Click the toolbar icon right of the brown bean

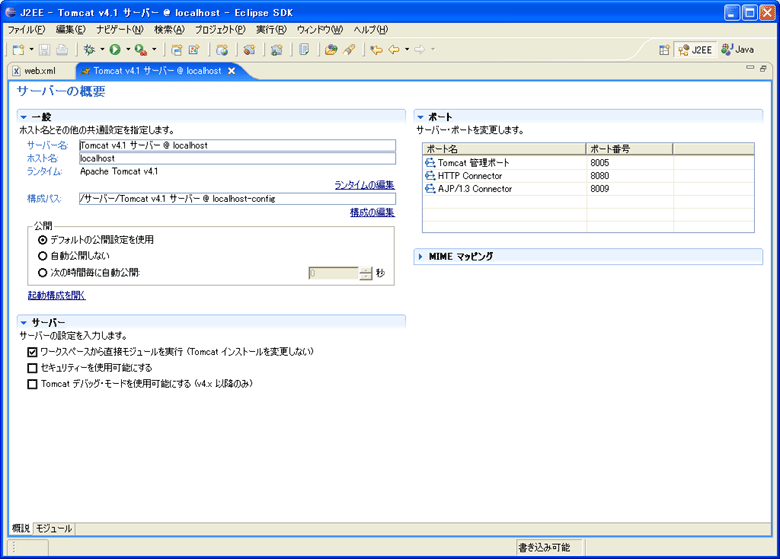[x=277, y=50]
